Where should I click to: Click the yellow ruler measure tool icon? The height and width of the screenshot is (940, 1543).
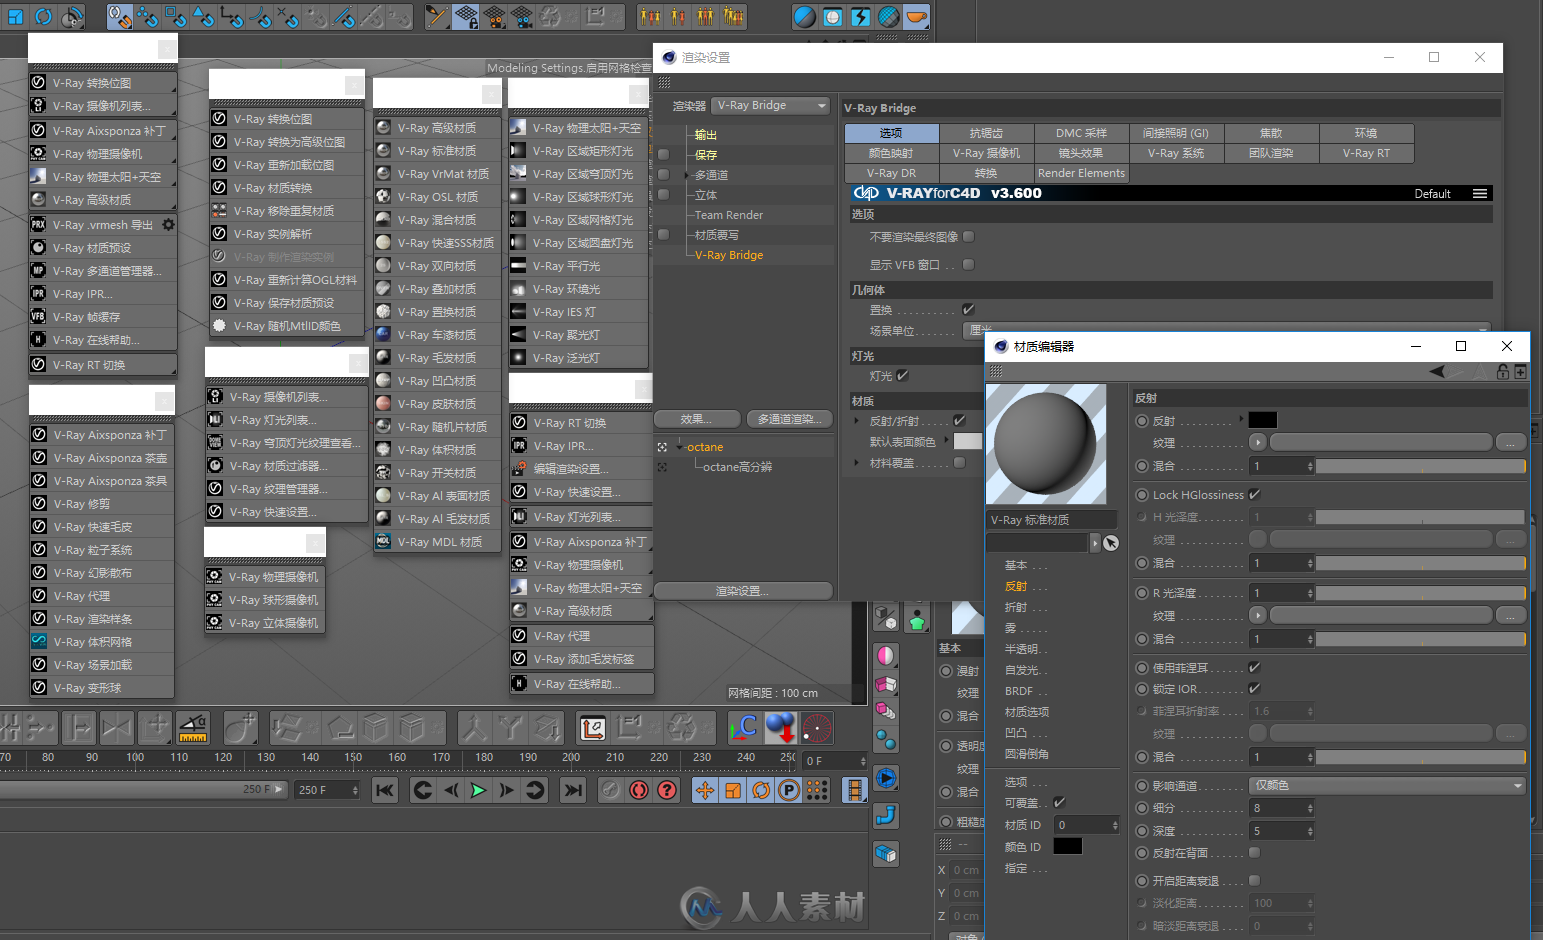click(x=193, y=728)
